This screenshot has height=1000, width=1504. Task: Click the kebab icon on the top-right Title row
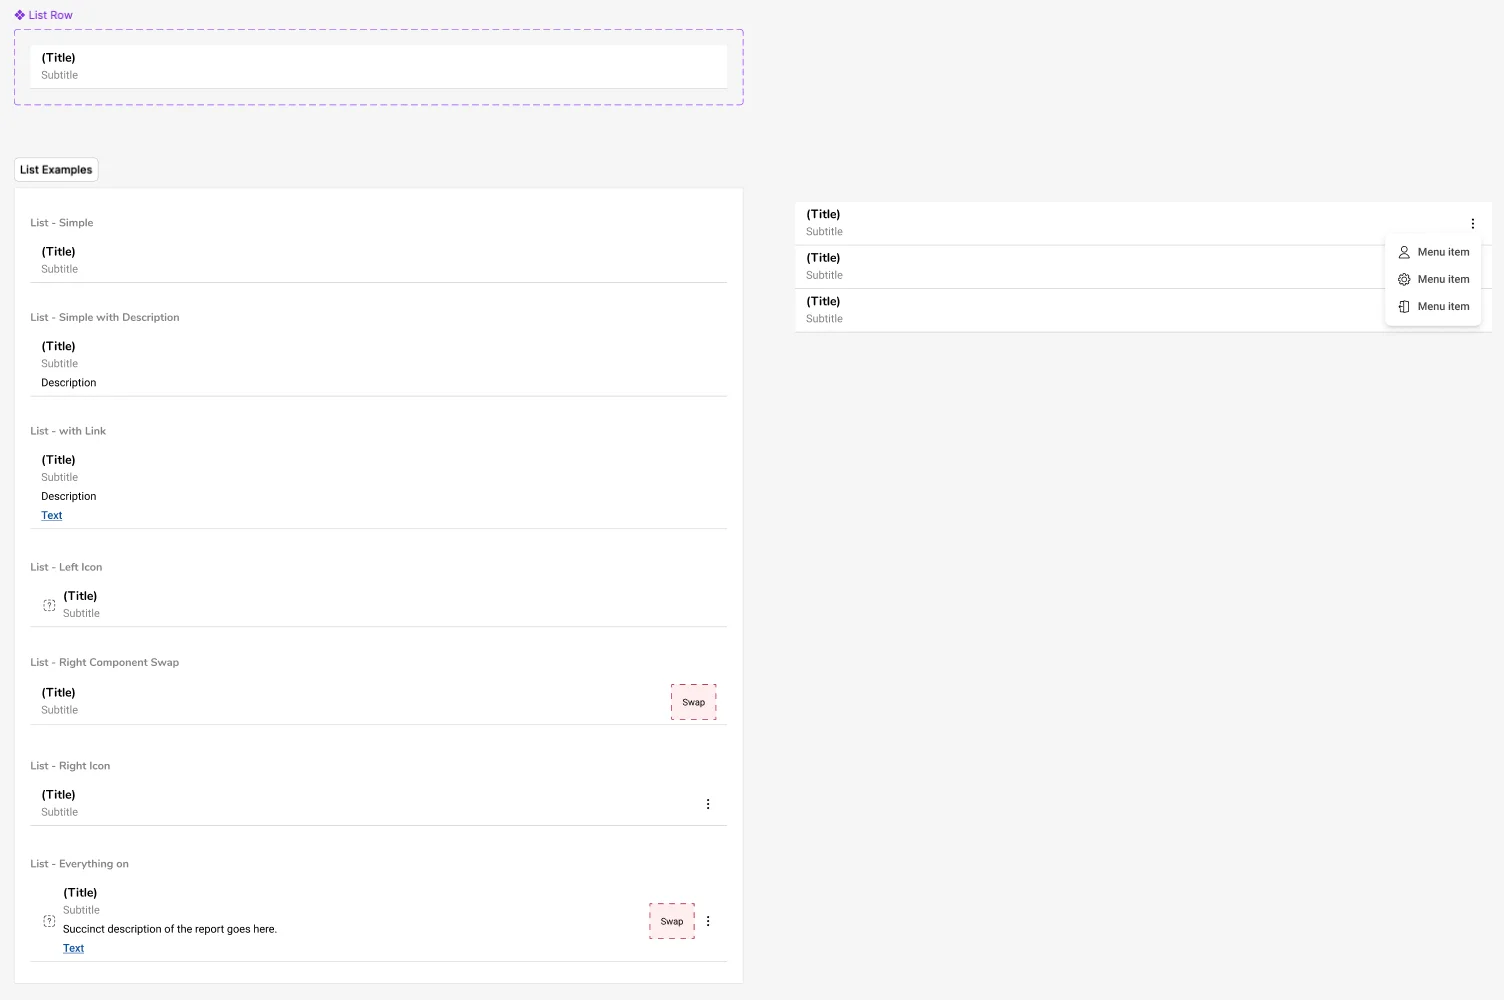(1472, 224)
